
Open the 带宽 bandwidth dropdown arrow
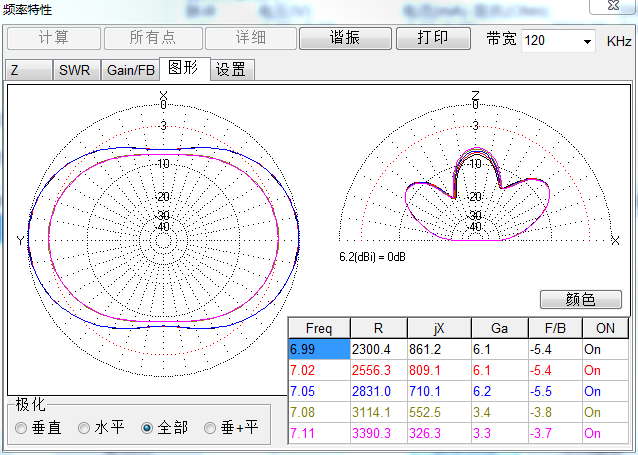click(x=587, y=41)
